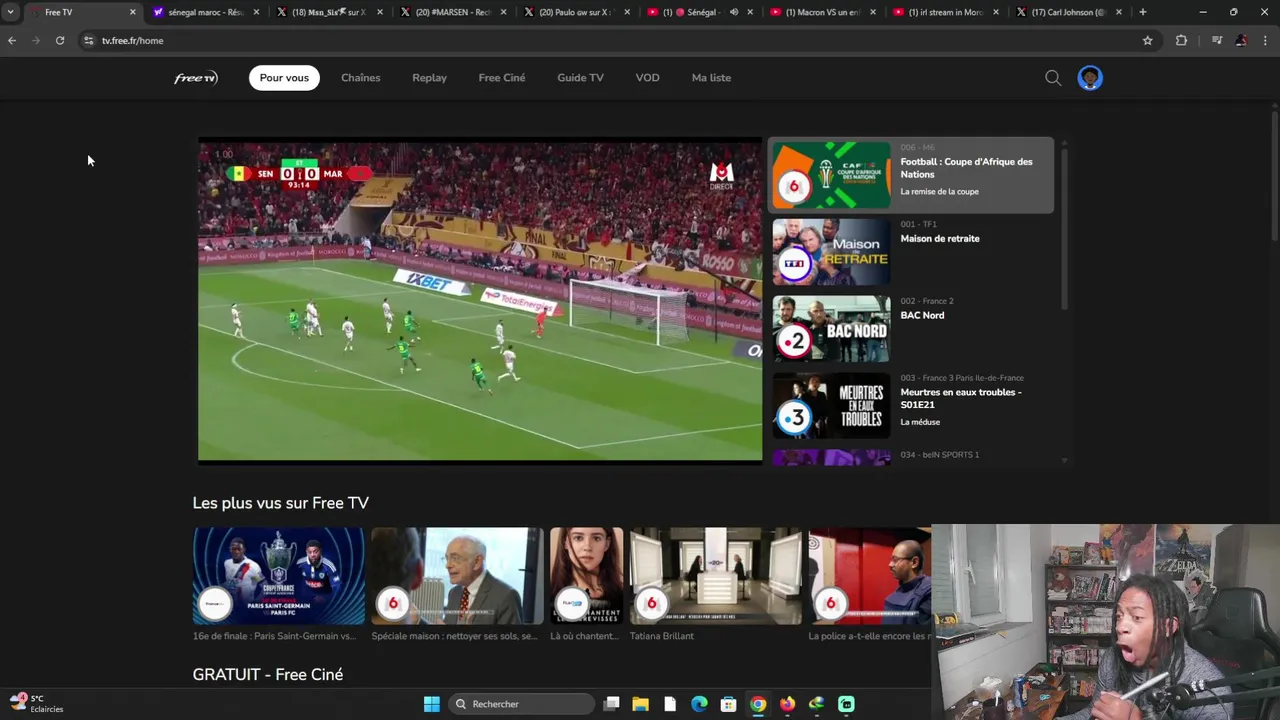The height and width of the screenshot is (720, 1280).
Task: Switch to Carl Johnson X tab
Action: (1071, 12)
